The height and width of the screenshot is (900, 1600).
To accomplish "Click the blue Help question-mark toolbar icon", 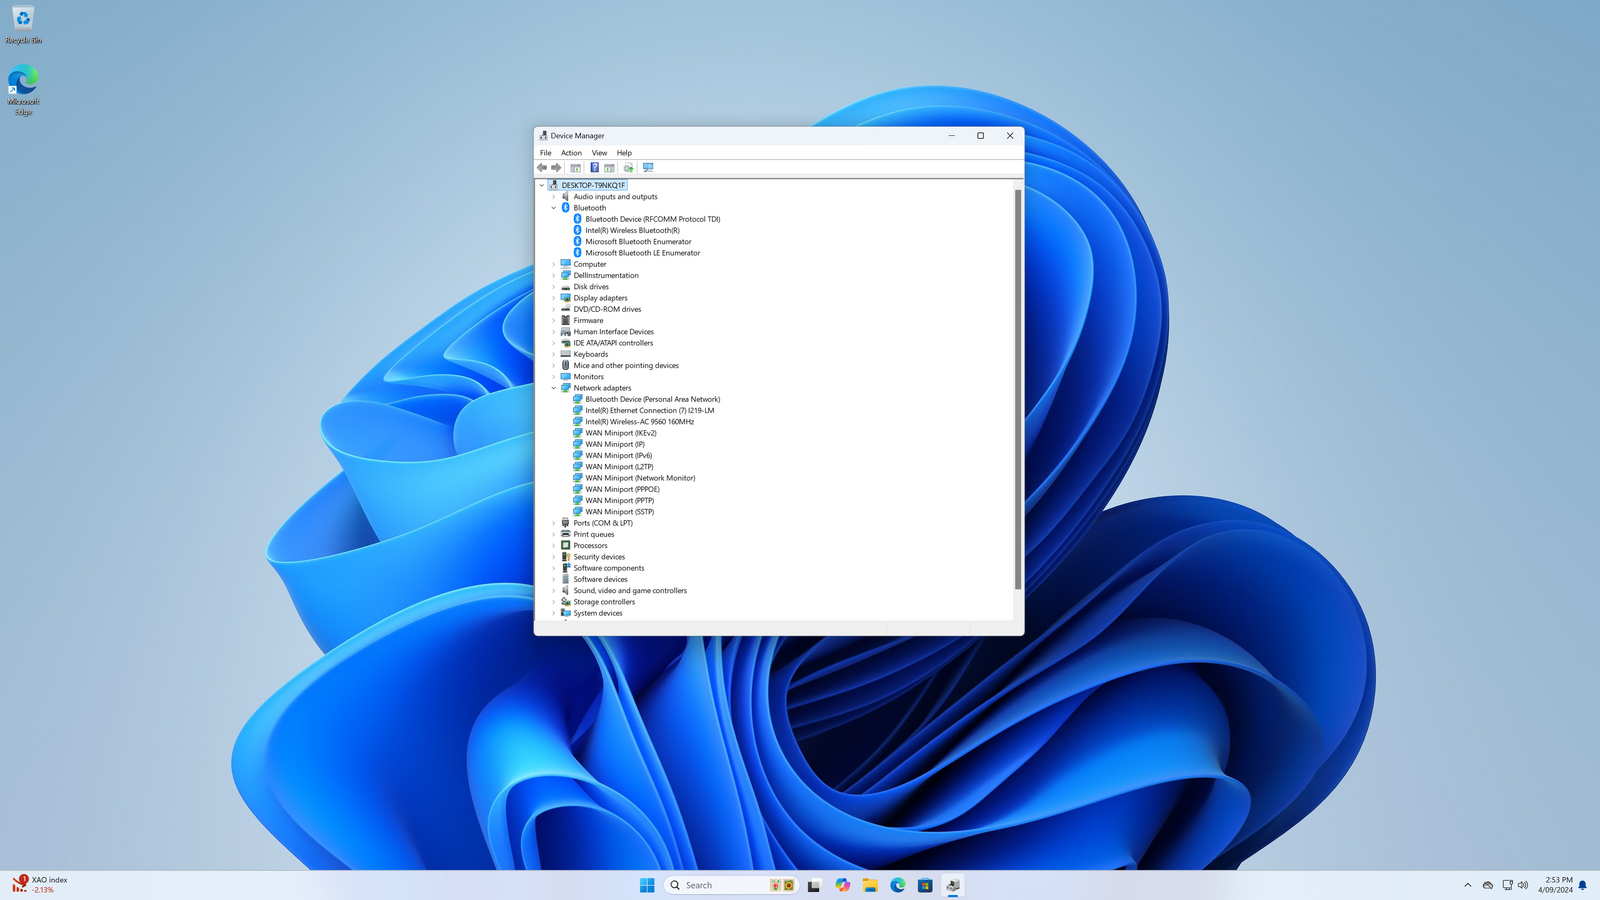I will point(594,168).
